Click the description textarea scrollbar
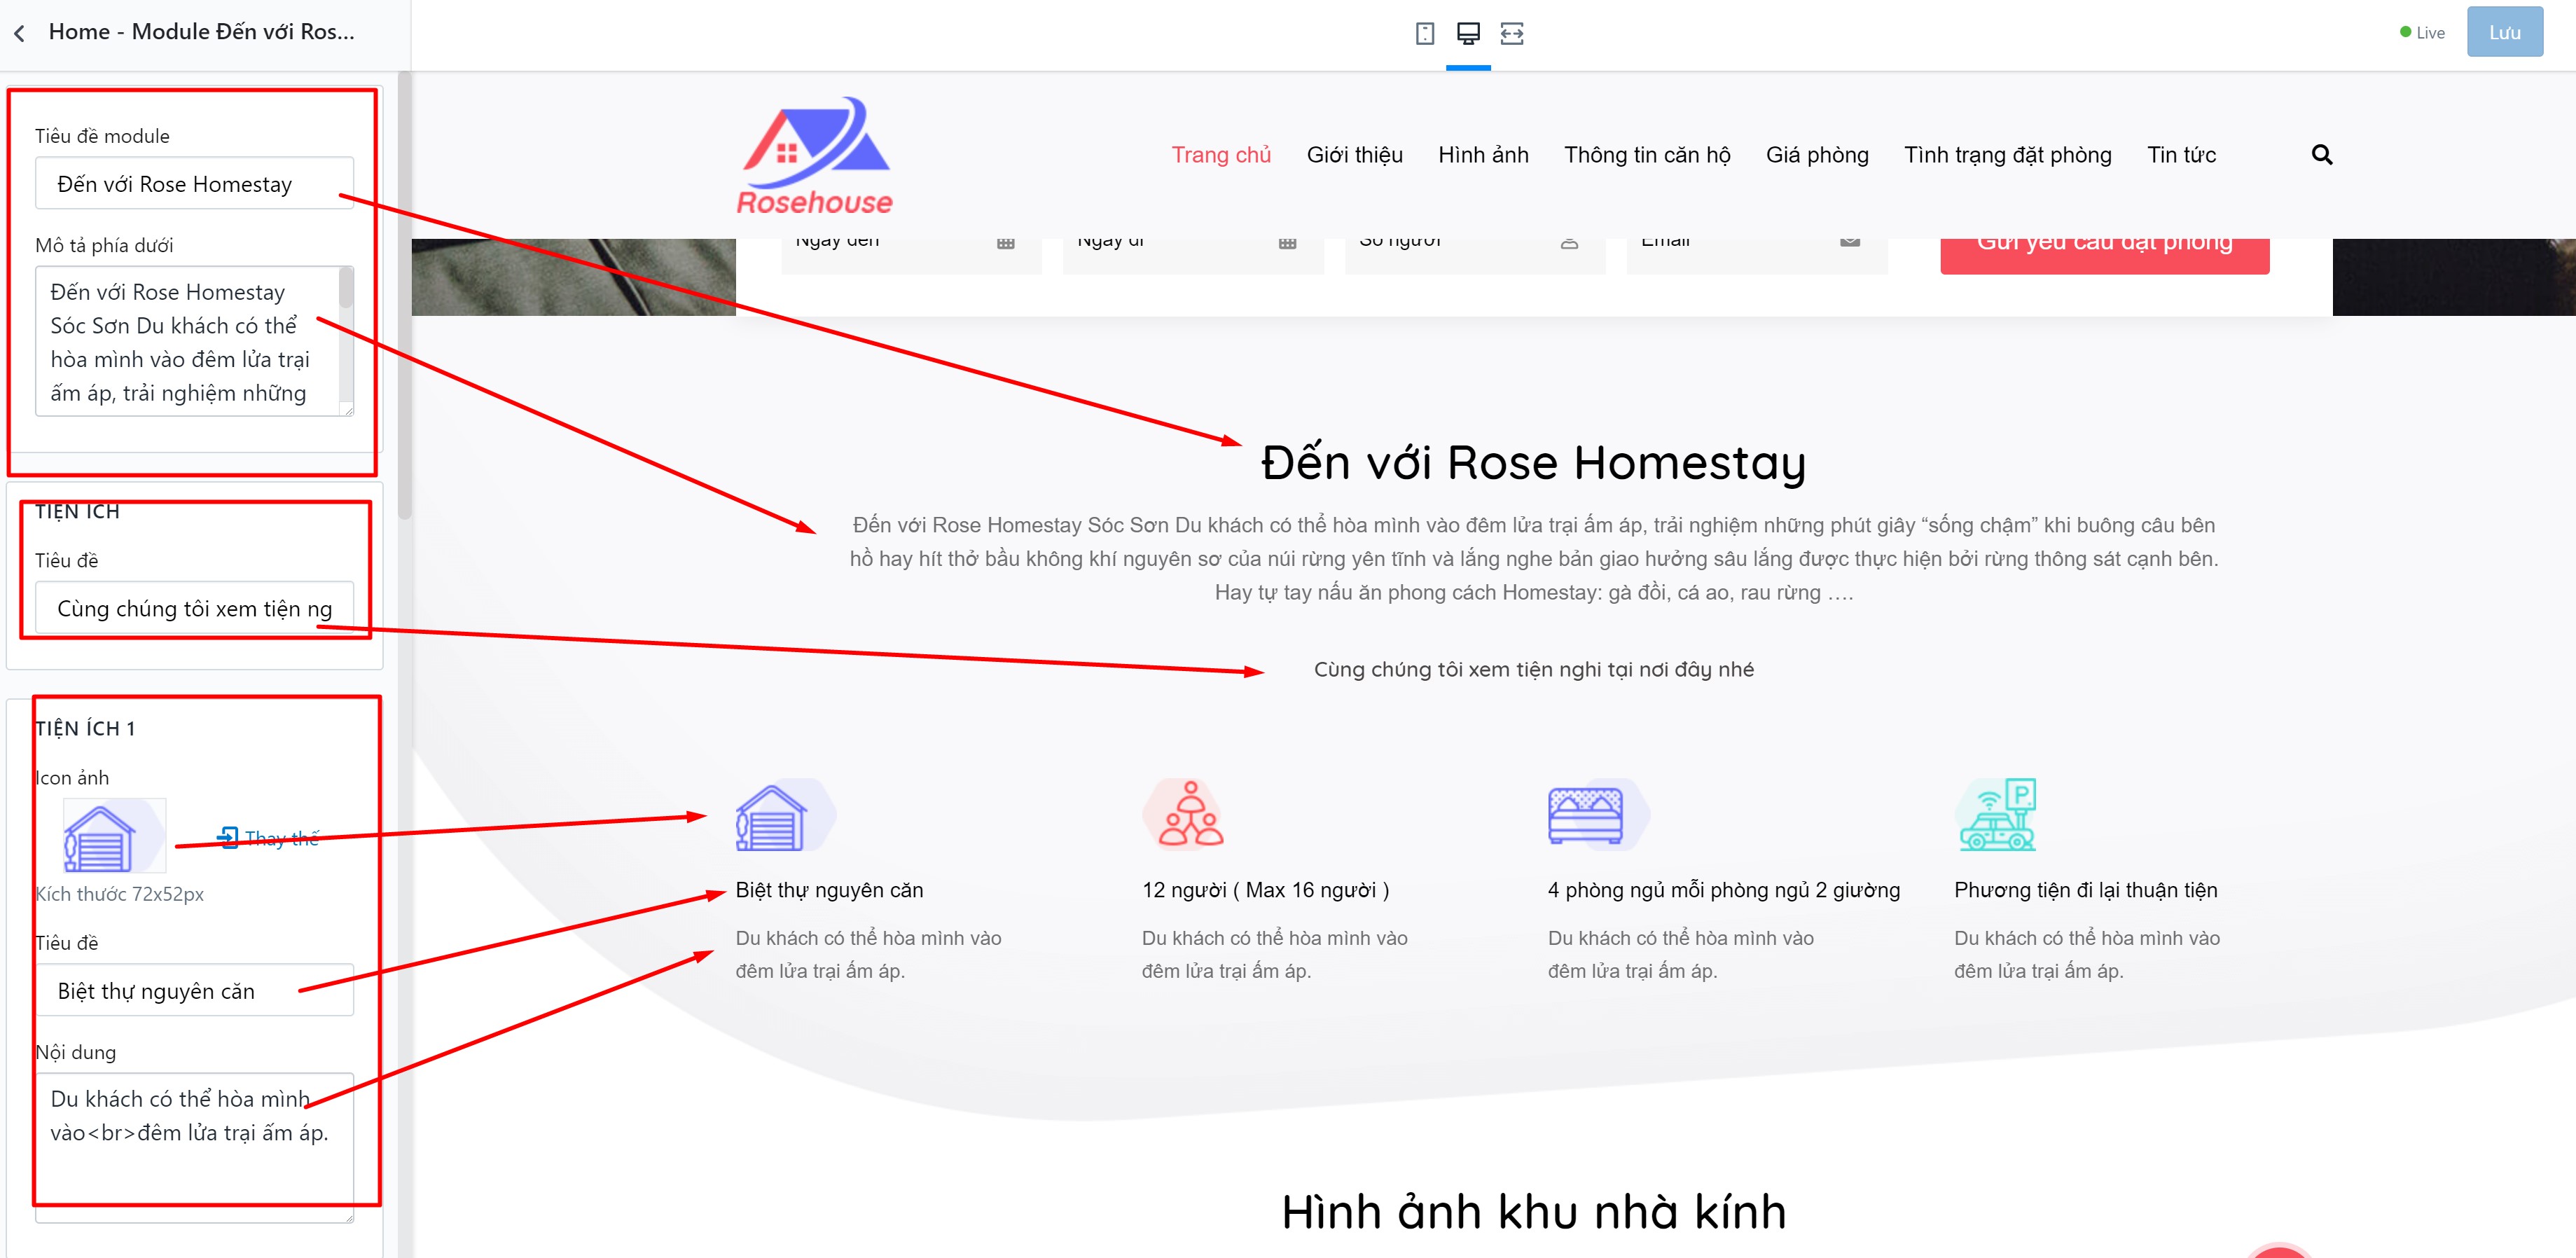This screenshot has width=2576, height=1258. point(346,288)
